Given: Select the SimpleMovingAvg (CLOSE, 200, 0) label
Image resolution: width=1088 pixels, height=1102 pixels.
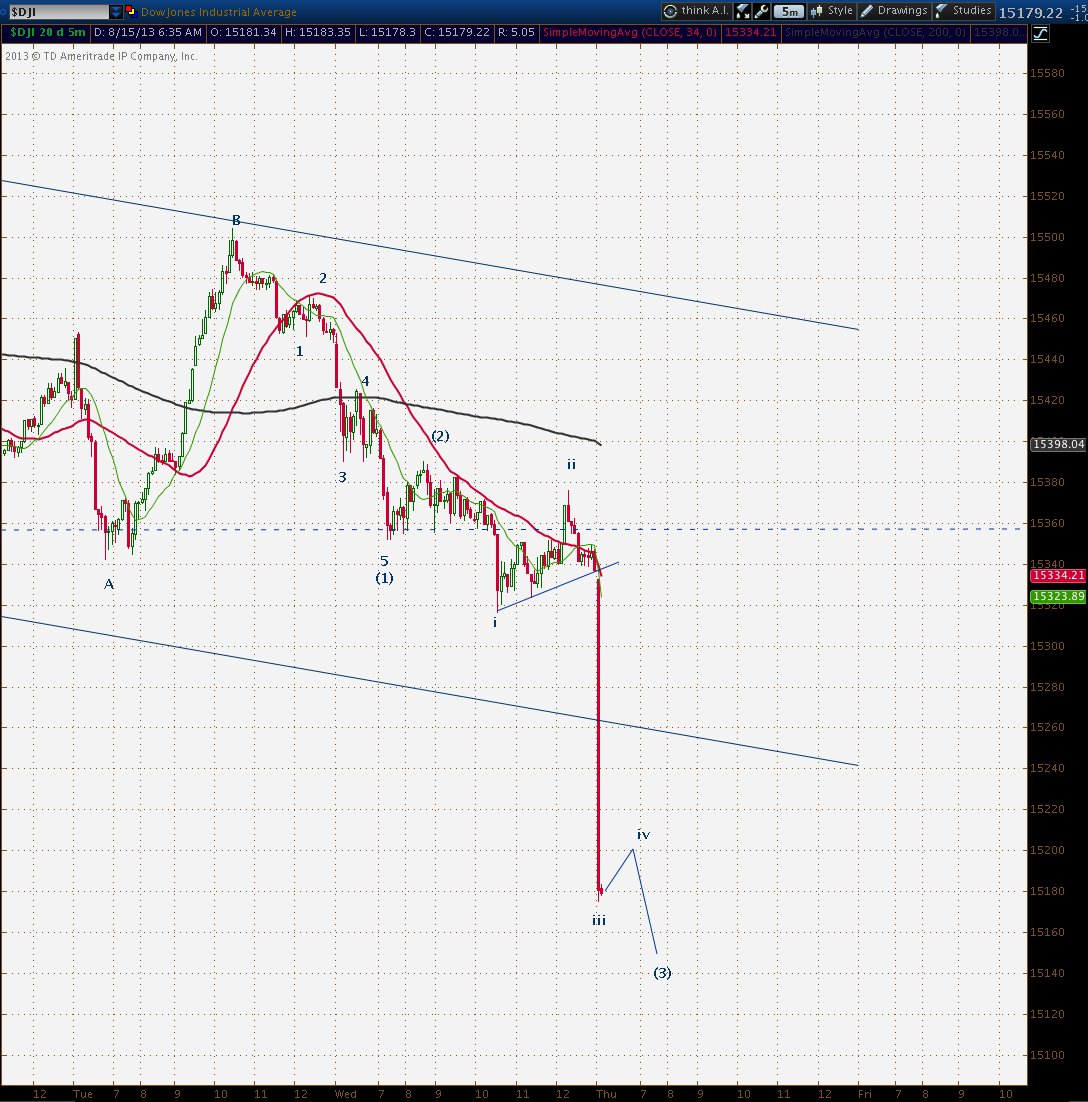Looking at the screenshot, I should pyautogui.click(x=875, y=32).
